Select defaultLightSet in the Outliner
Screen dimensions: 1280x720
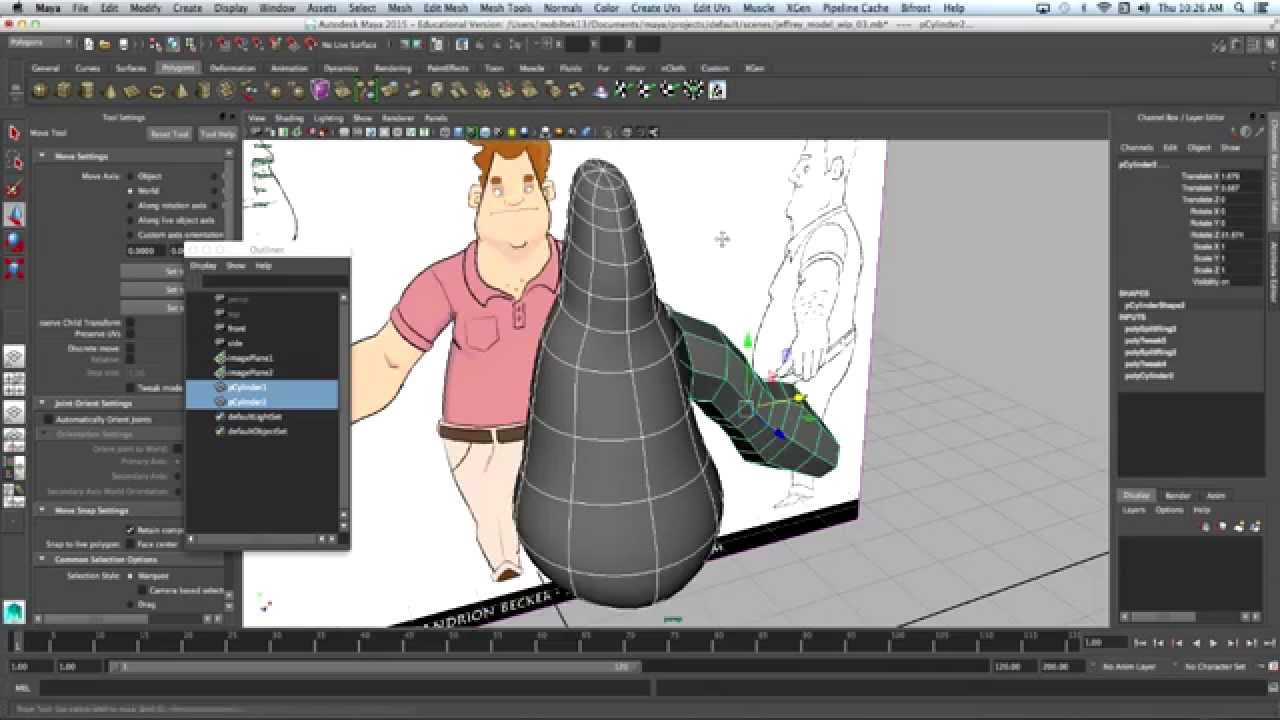pos(255,416)
